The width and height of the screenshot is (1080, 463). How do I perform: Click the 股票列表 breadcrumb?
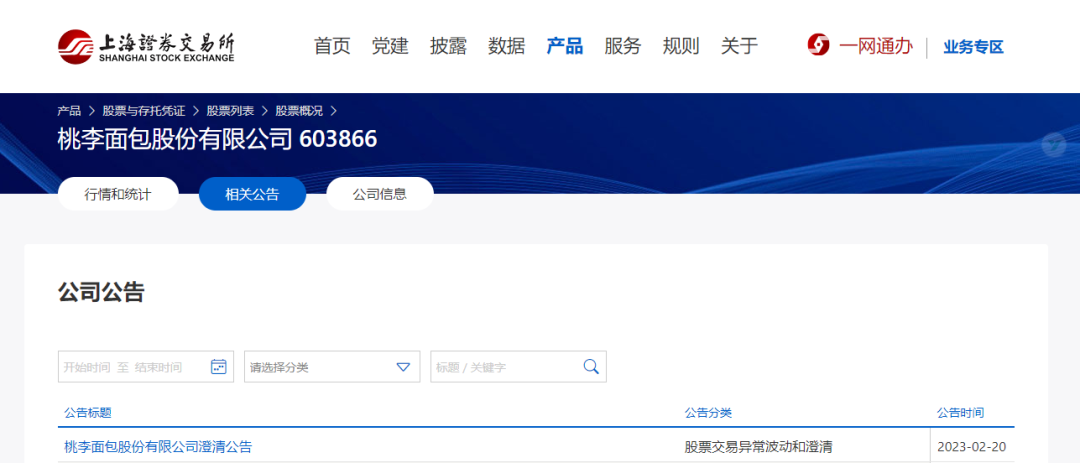tap(230, 110)
